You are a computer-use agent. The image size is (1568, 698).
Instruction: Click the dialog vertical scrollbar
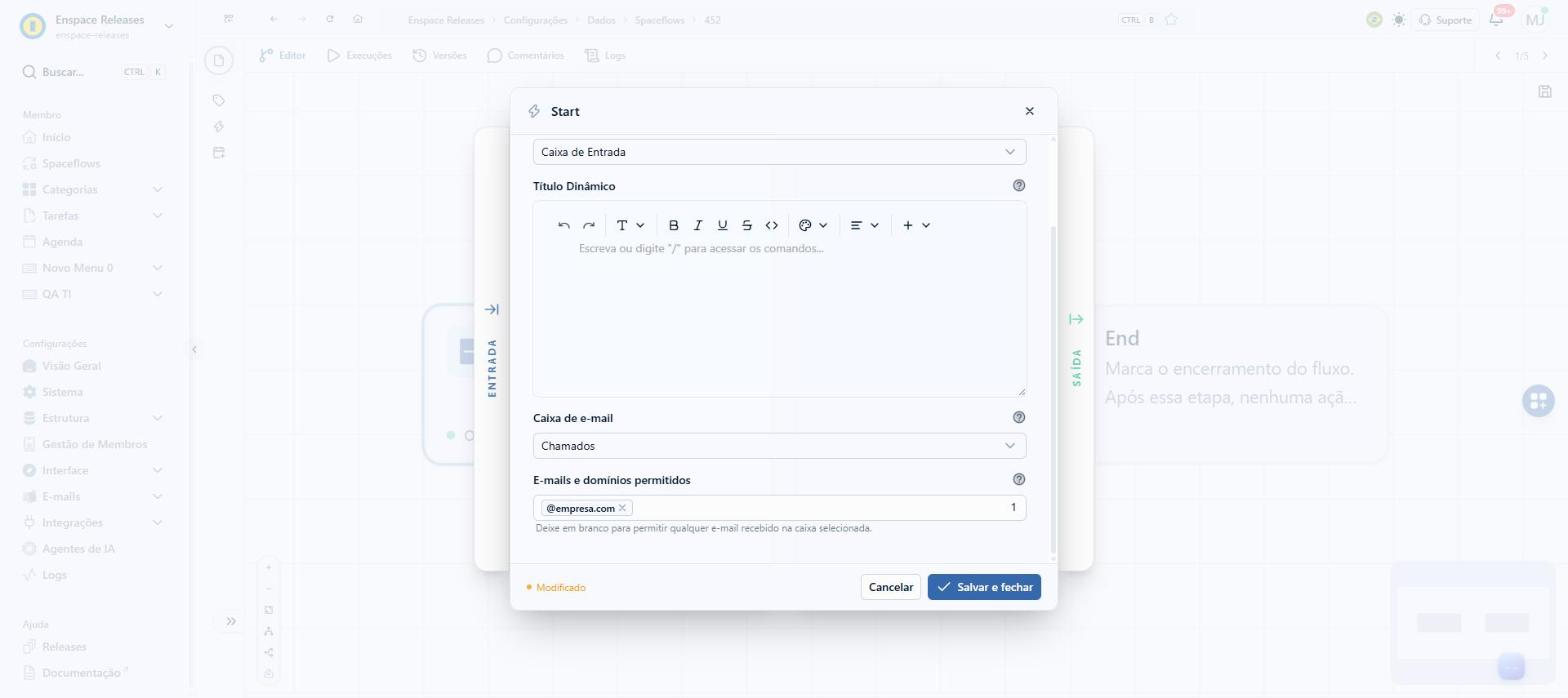pyautogui.click(x=1052, y=390)
